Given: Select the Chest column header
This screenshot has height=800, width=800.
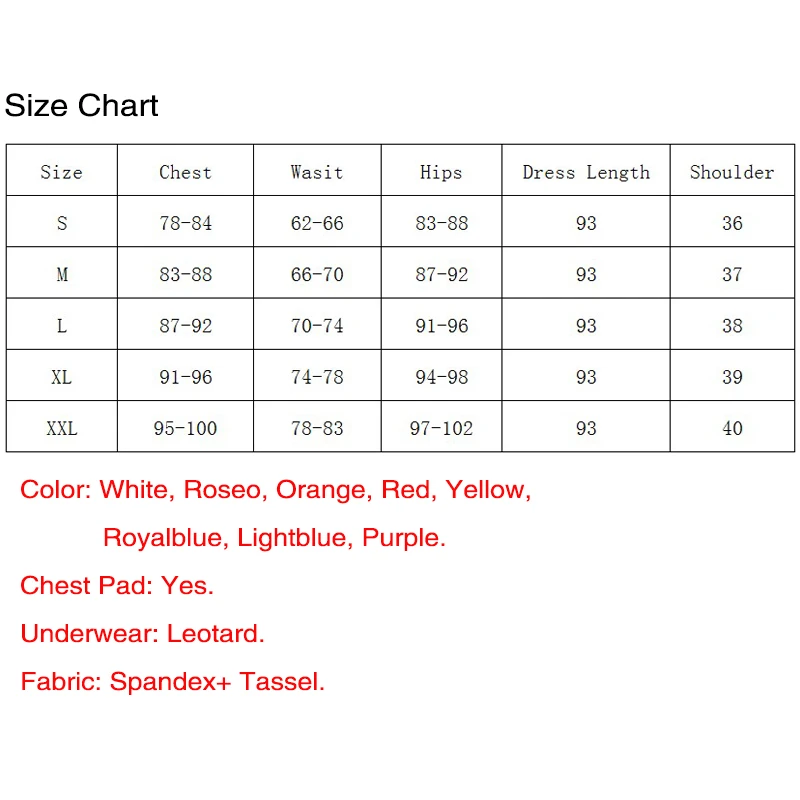Looking at the screenshot, I should point(185,172).
